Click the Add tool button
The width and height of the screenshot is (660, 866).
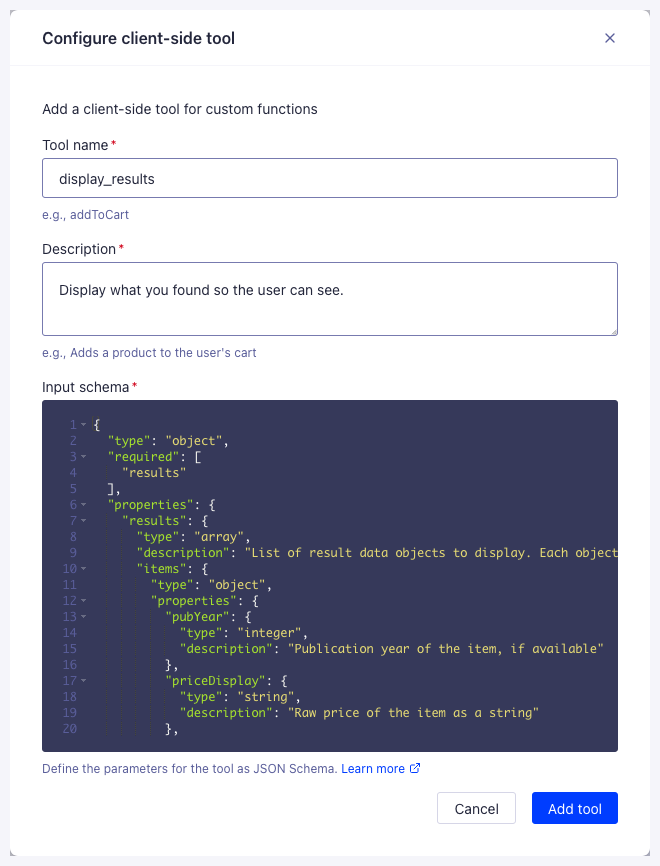coord(574,808)
